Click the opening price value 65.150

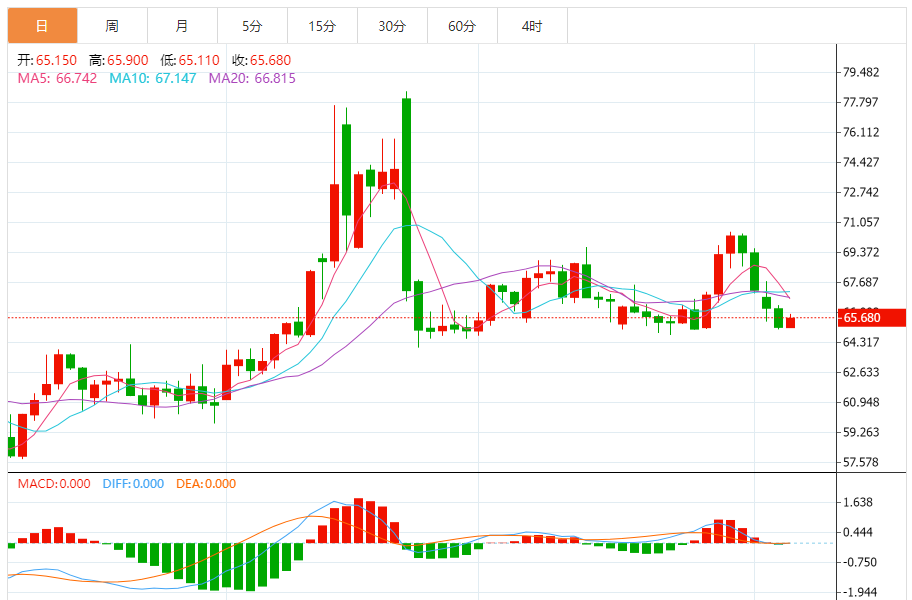pos(56,60)
